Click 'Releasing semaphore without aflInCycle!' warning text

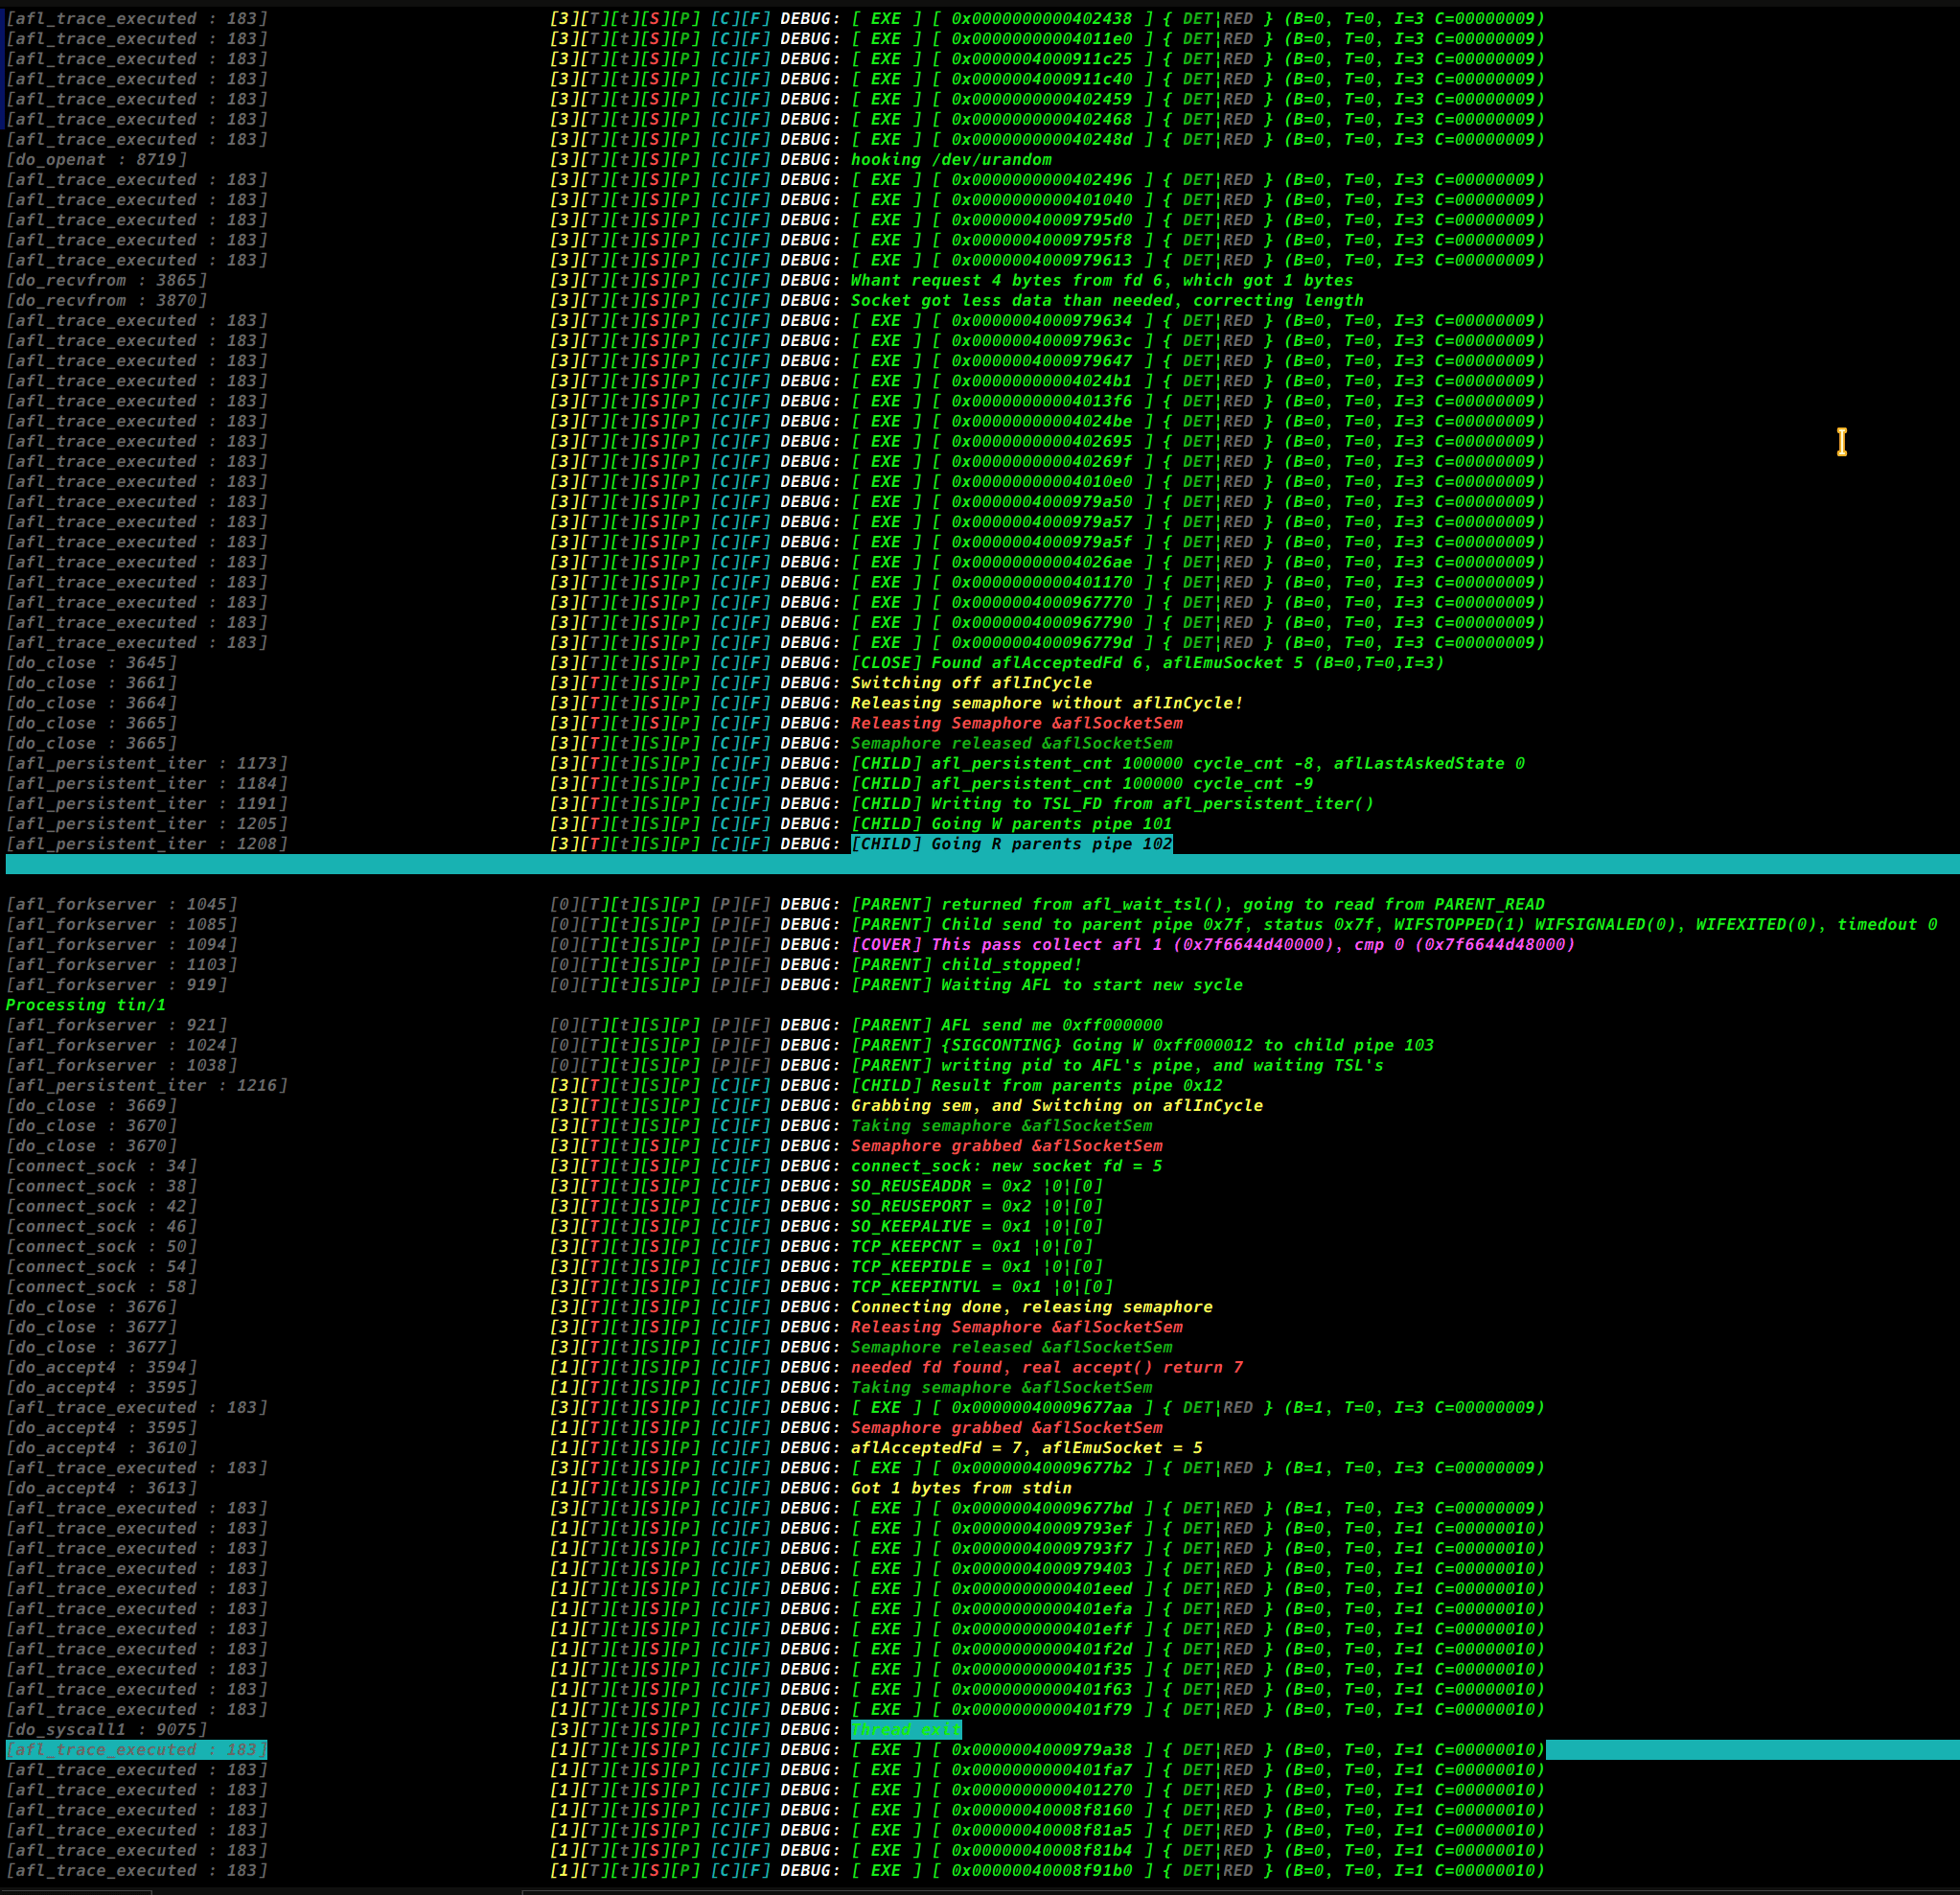(x=1046, y=703)
